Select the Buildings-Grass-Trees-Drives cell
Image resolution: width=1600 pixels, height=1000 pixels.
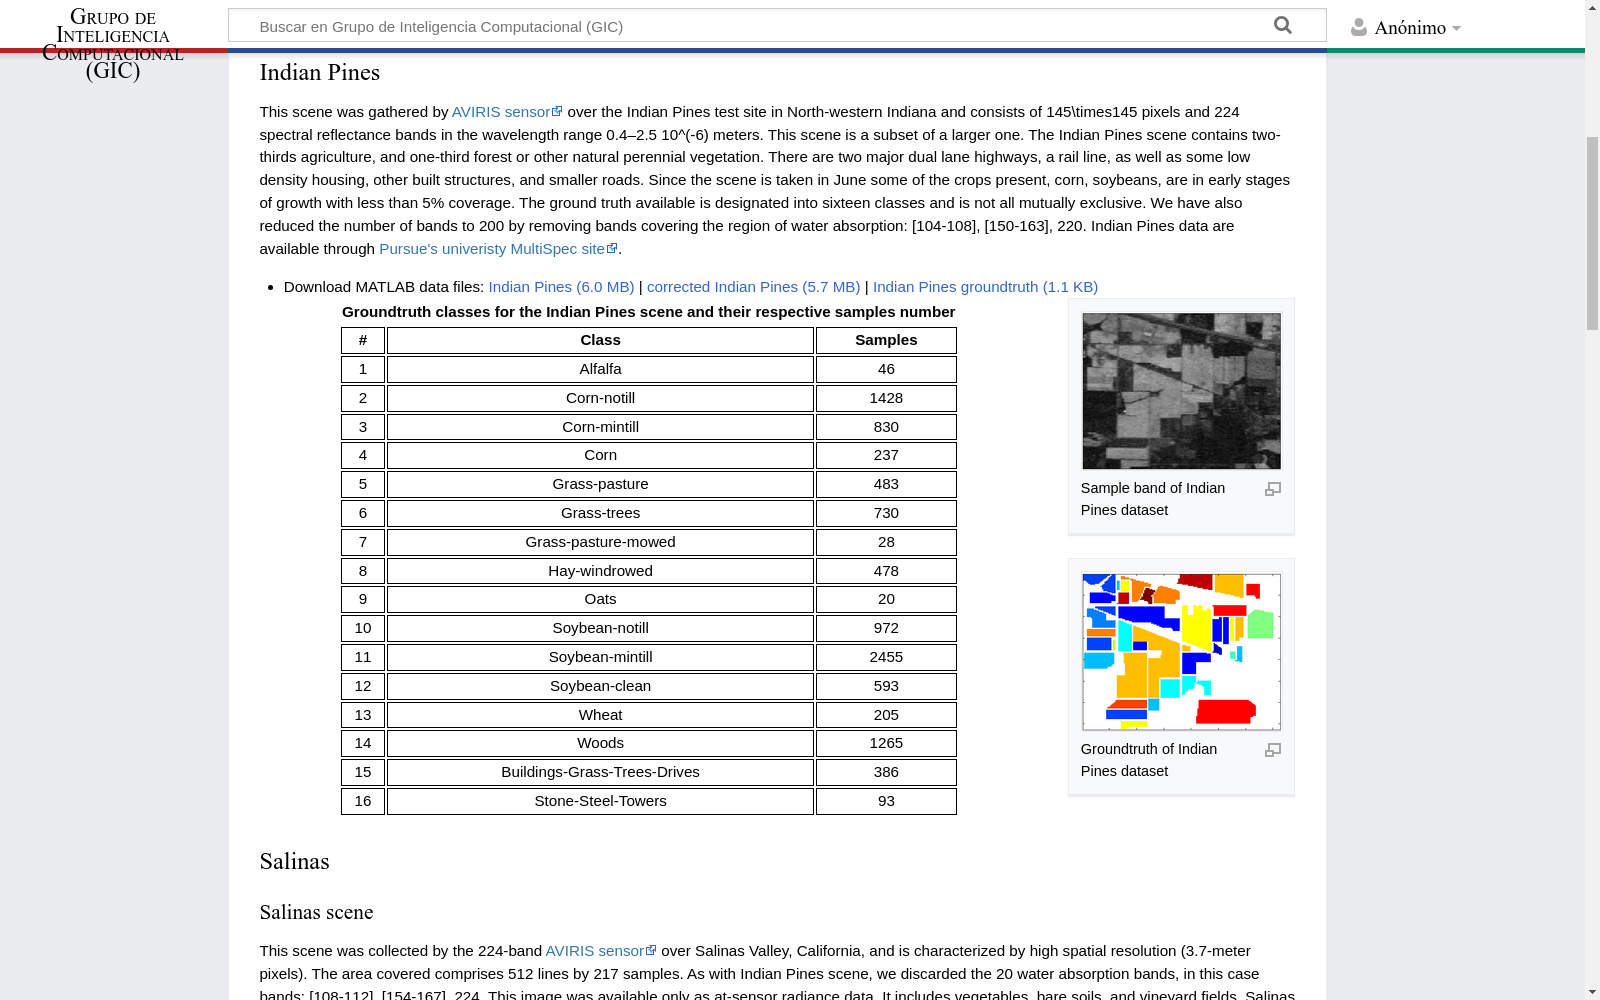600,773
